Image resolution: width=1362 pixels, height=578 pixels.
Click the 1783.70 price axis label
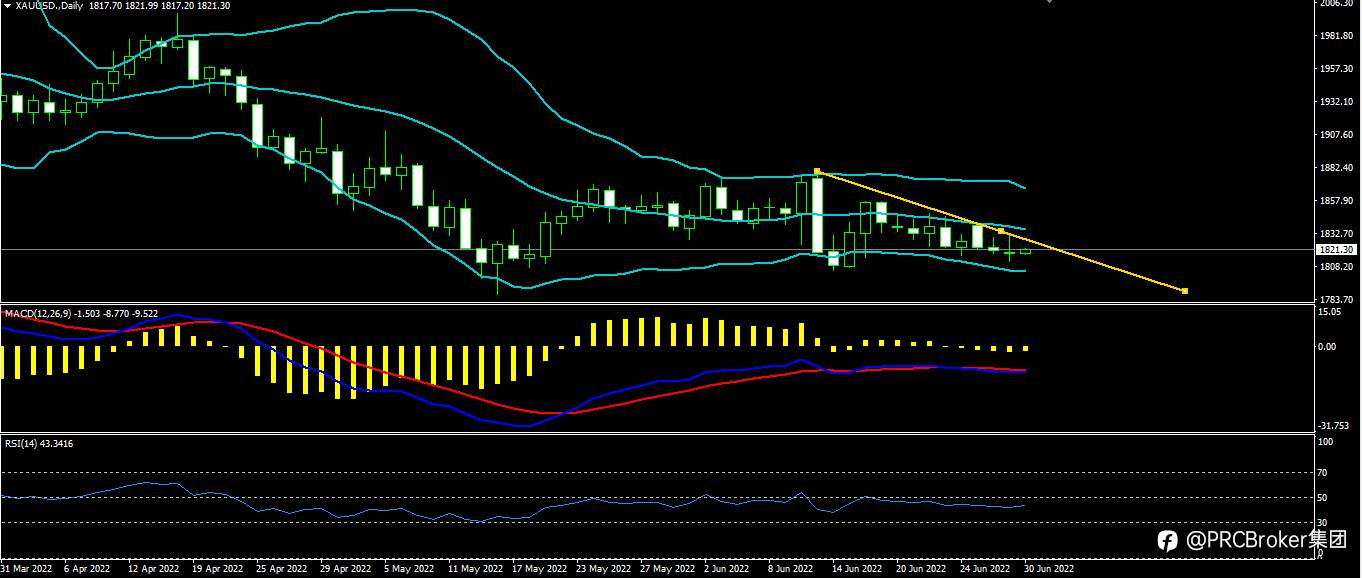tap(1336, 300)
